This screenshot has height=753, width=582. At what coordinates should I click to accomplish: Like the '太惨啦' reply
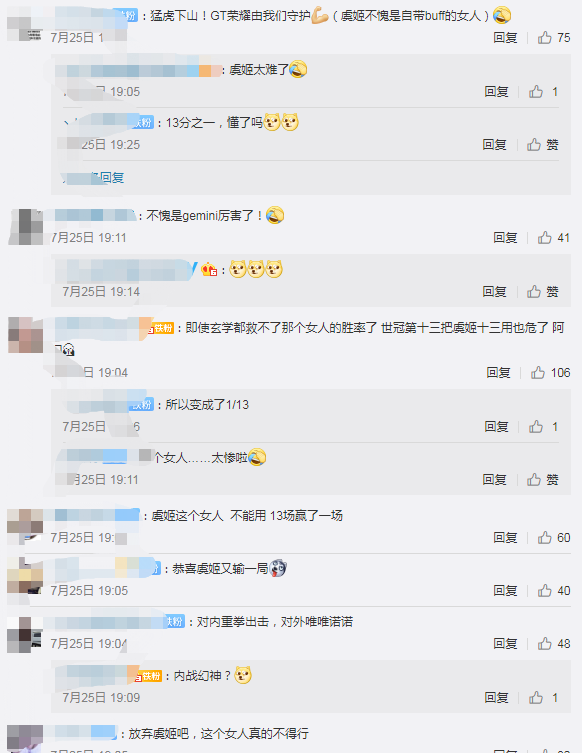[542, 479]
